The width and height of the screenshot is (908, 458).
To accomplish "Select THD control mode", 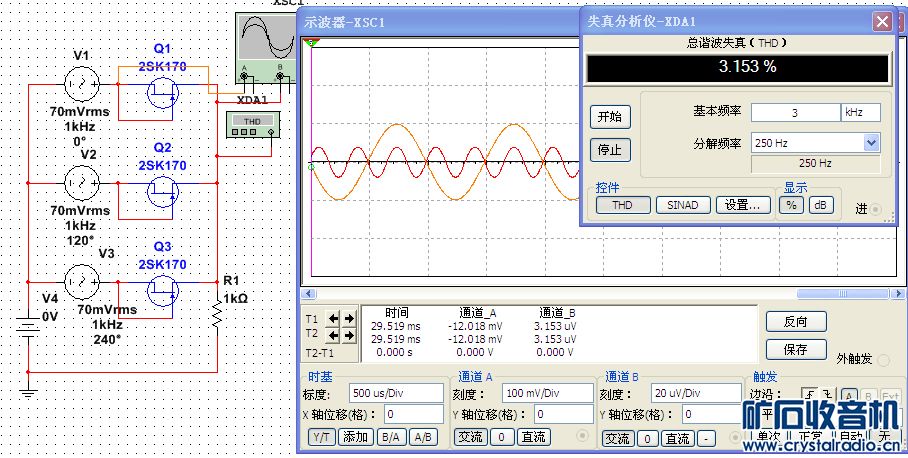I will (x=623, y=205).
